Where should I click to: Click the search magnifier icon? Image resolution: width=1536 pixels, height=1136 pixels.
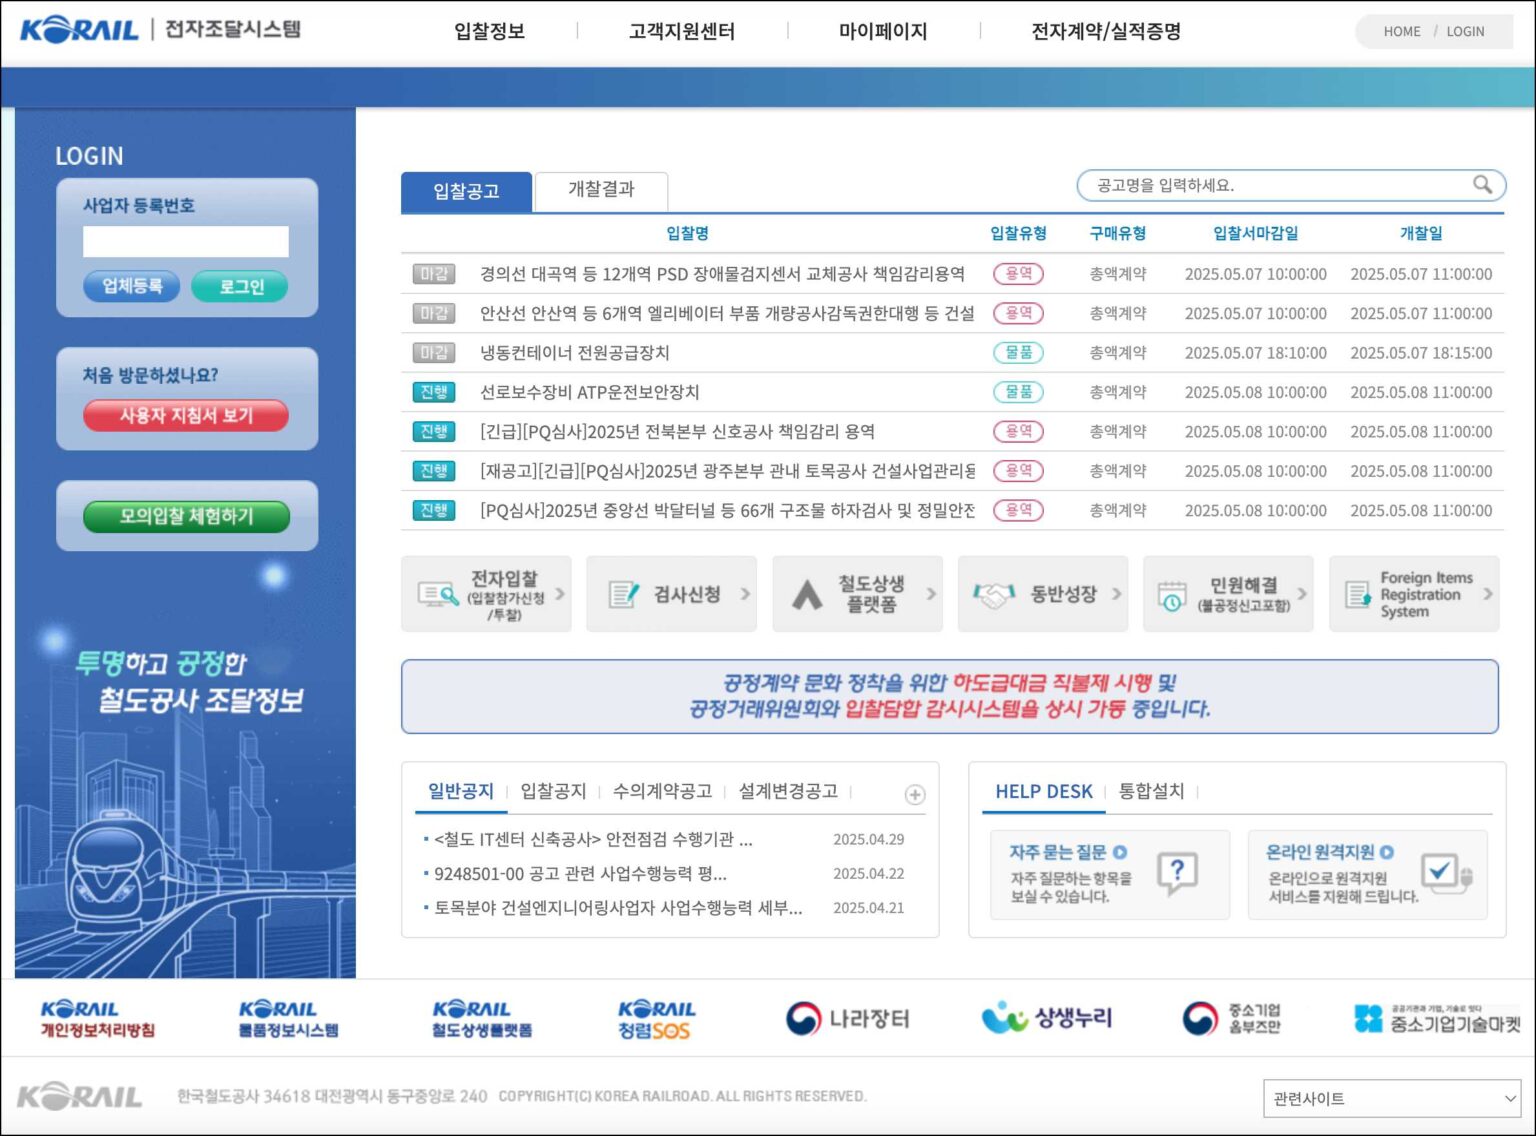1483,185
